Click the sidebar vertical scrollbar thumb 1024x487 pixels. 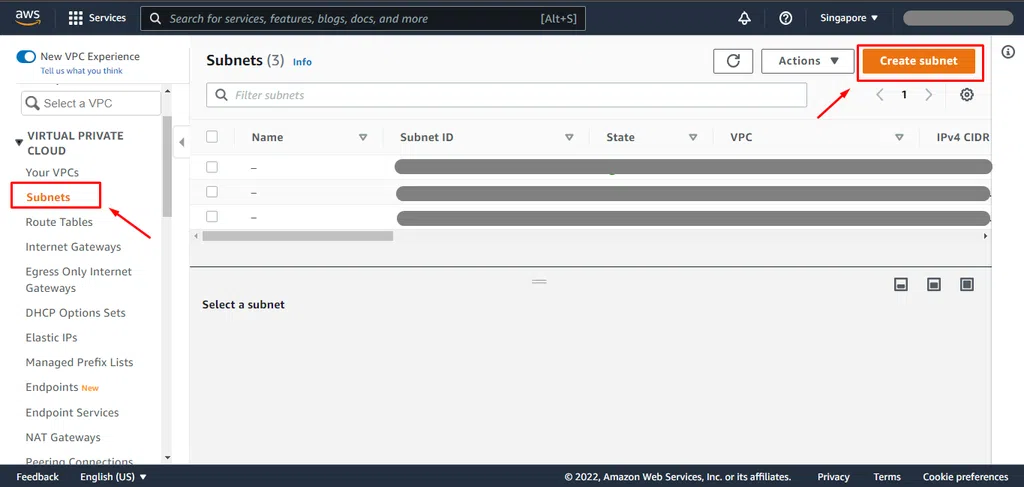[x=167, y=166]
